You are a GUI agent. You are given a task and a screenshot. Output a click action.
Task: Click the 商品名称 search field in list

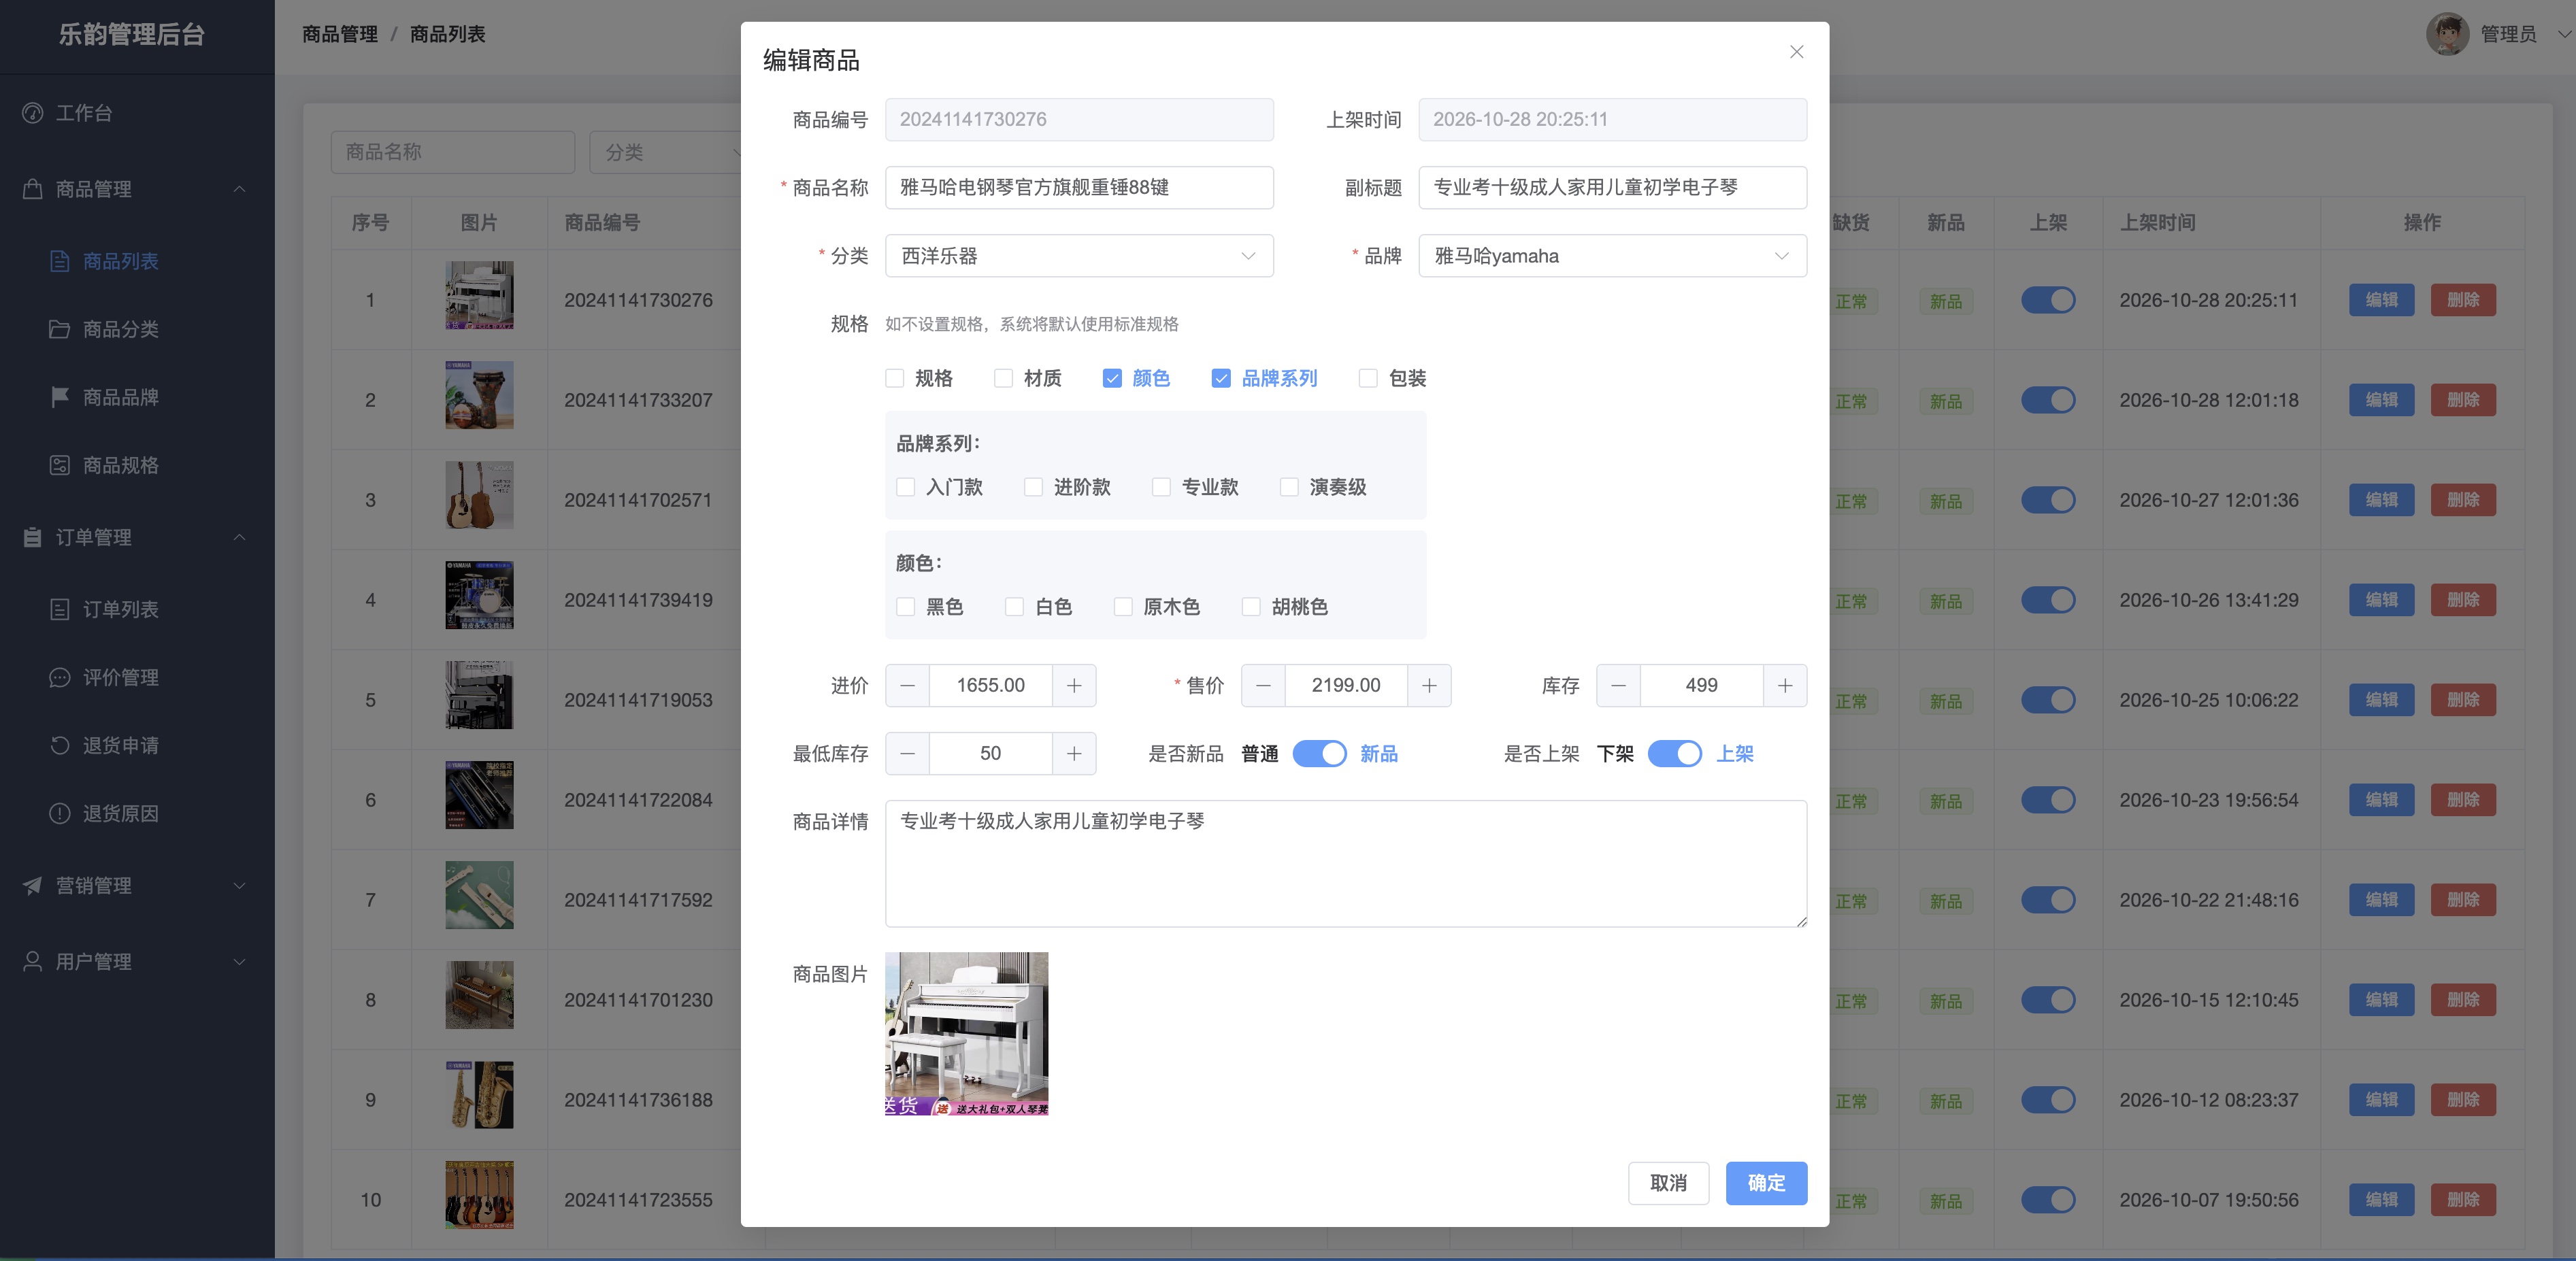(x=453, y=152)
